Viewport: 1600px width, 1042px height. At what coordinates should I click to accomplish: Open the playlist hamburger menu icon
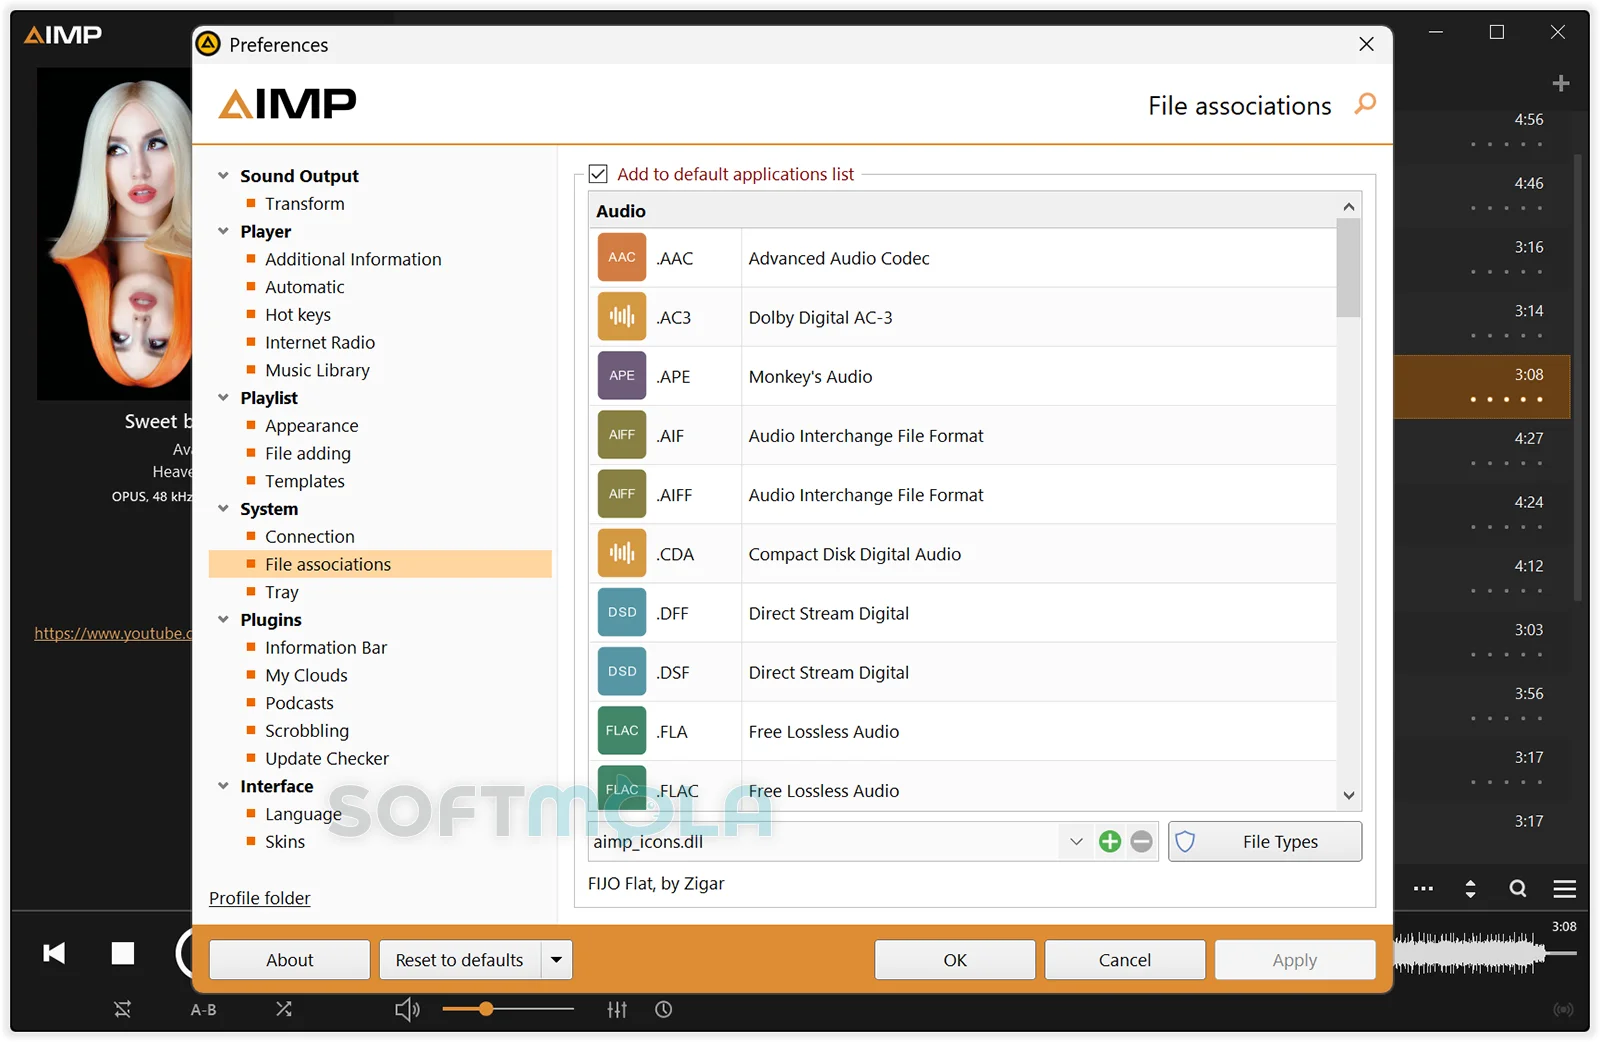[1565, 888]
